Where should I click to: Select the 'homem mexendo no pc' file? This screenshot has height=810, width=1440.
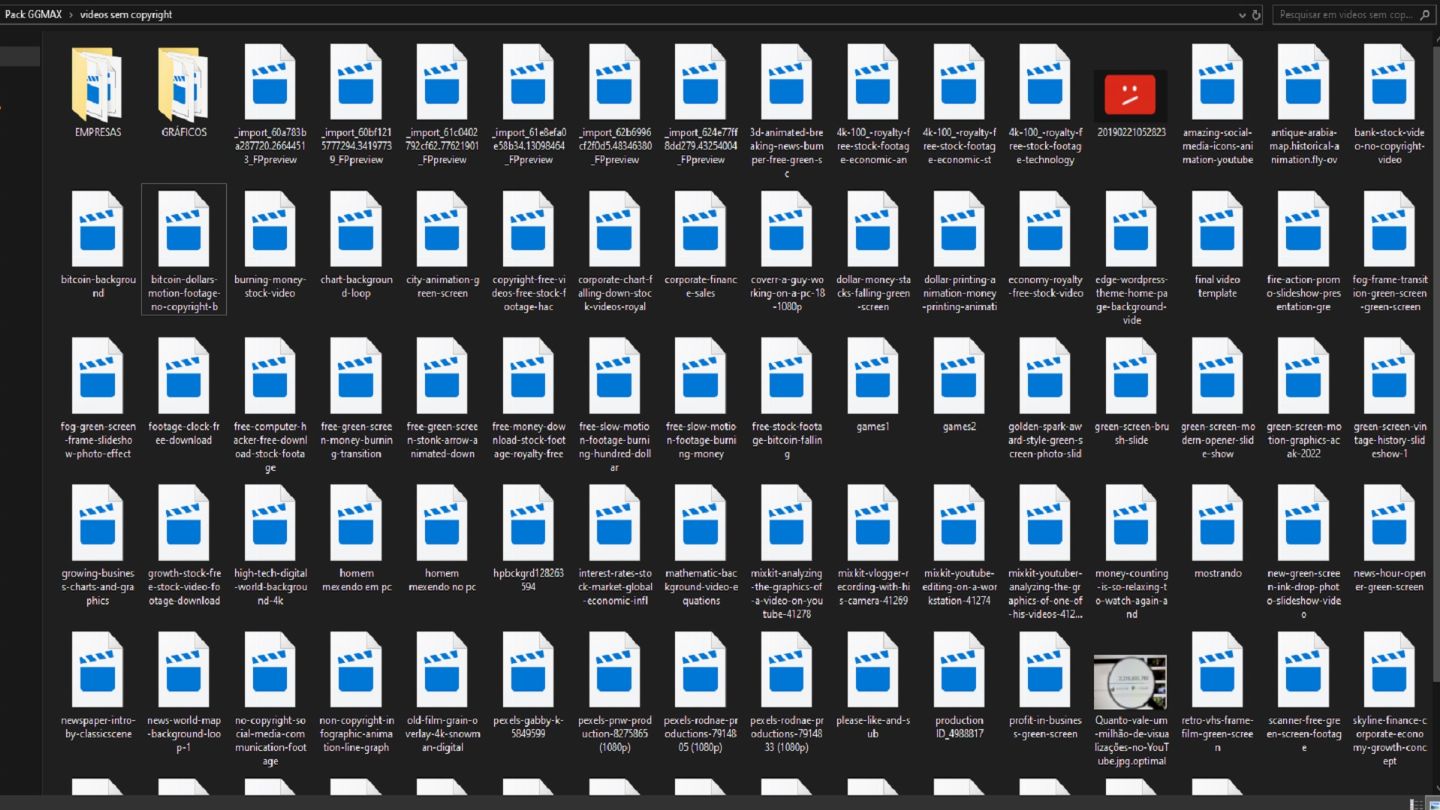(x=442, y=539)
